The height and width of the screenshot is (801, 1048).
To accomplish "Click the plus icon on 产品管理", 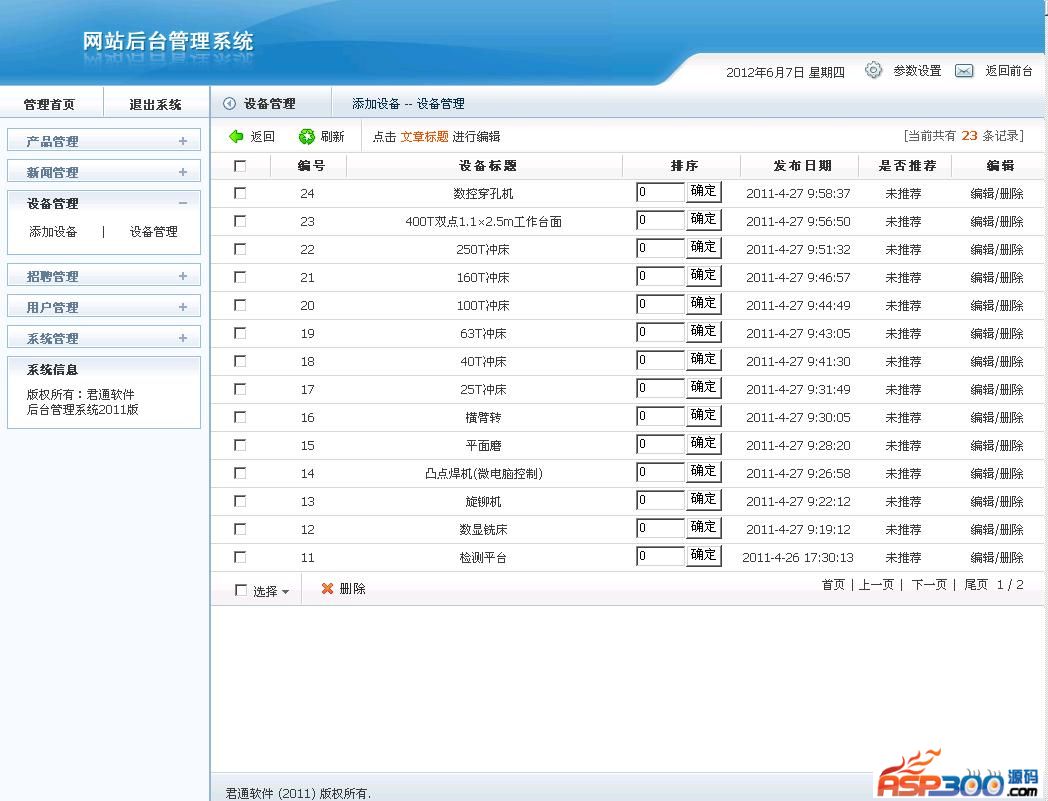I will [x=183, y=141].
